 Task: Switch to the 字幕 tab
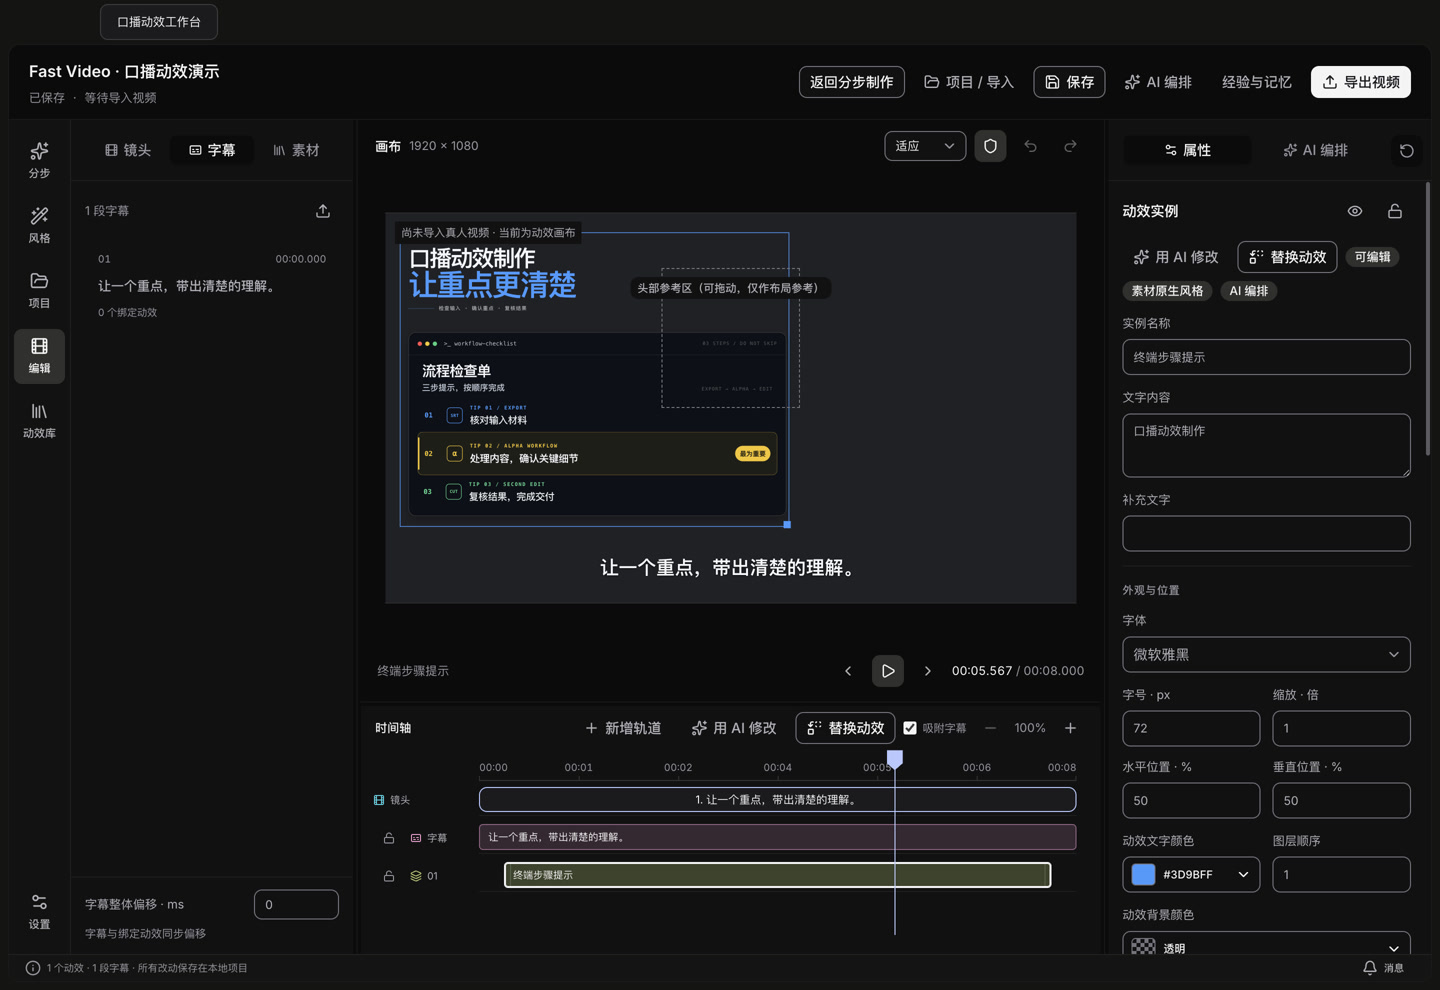(212, 150)
